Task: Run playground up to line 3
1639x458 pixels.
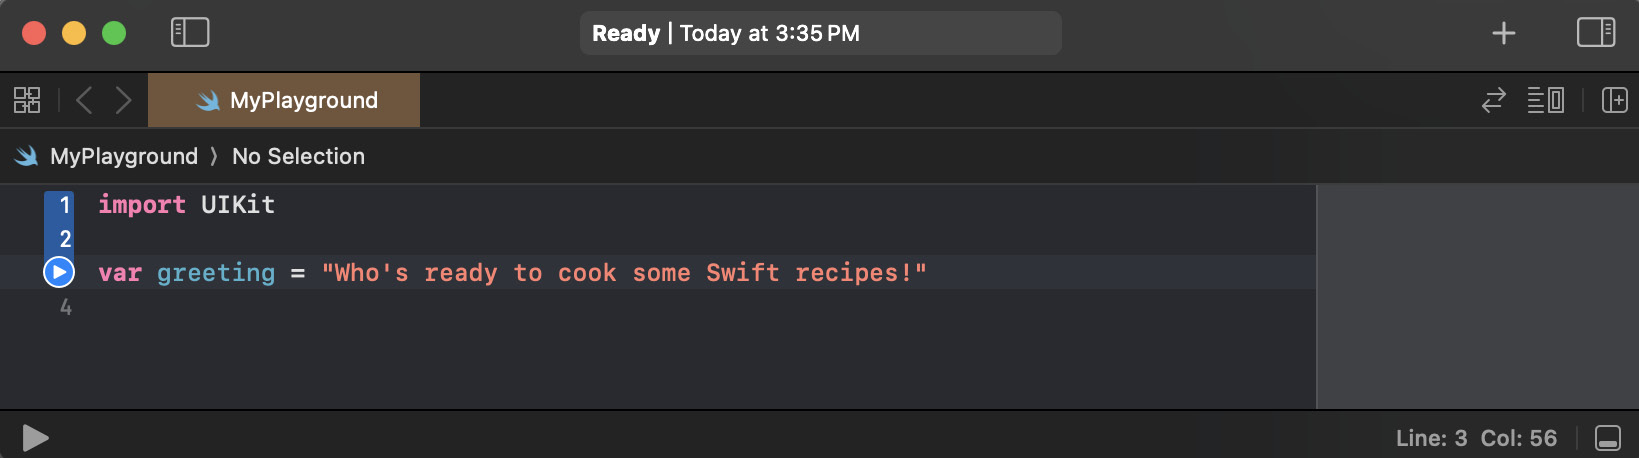Action: (59, 272)
